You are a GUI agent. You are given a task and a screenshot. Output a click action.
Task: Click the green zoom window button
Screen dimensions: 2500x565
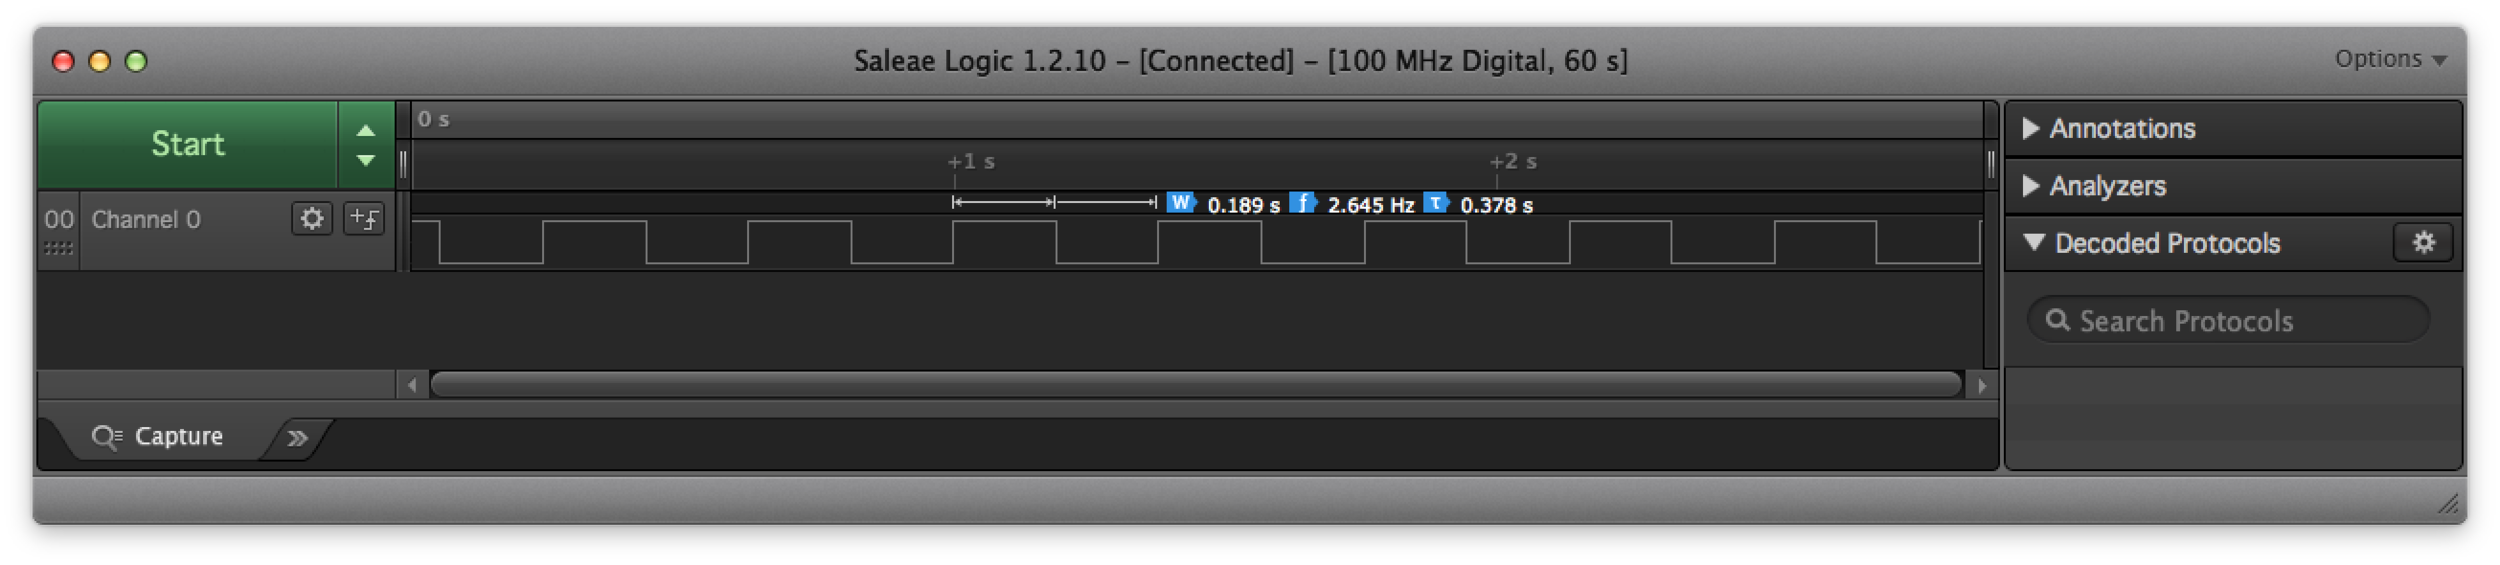pyautogui.click(x=136, y=61)
